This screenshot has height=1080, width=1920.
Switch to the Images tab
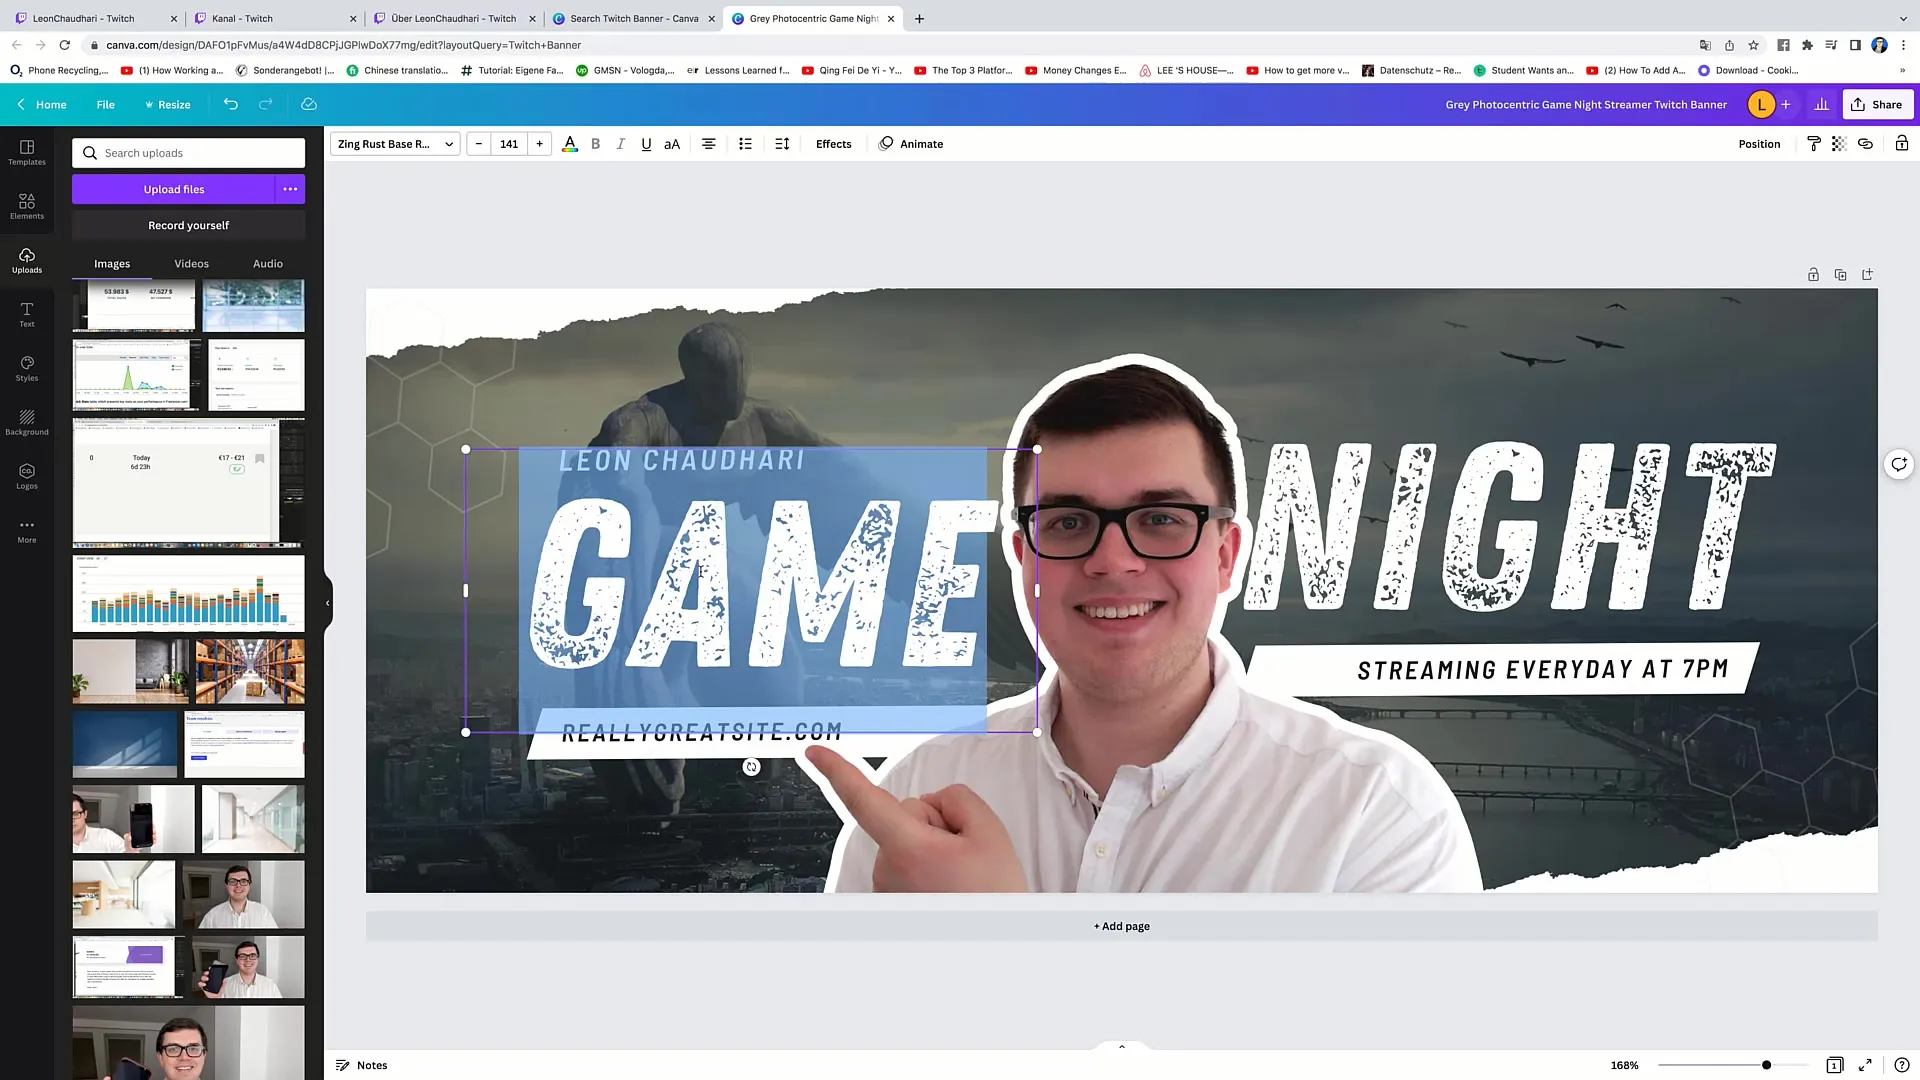click(112, 264)
